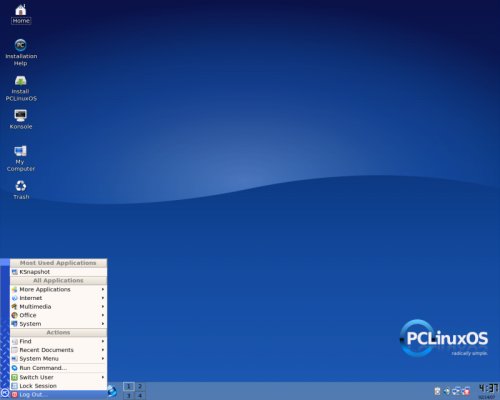Image resolution: width=500 pixels, height=400 pixels.
Task: Open the Office menu entry
Action: point(58,315)
